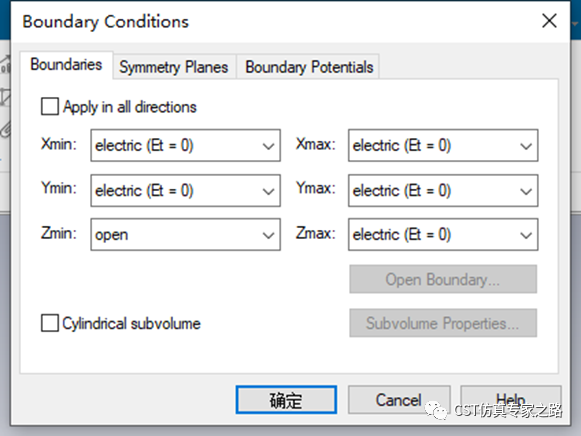Confirm with the 确定 button
The height and width of the screenshot is (436, 581).
(x=286, y=400)
